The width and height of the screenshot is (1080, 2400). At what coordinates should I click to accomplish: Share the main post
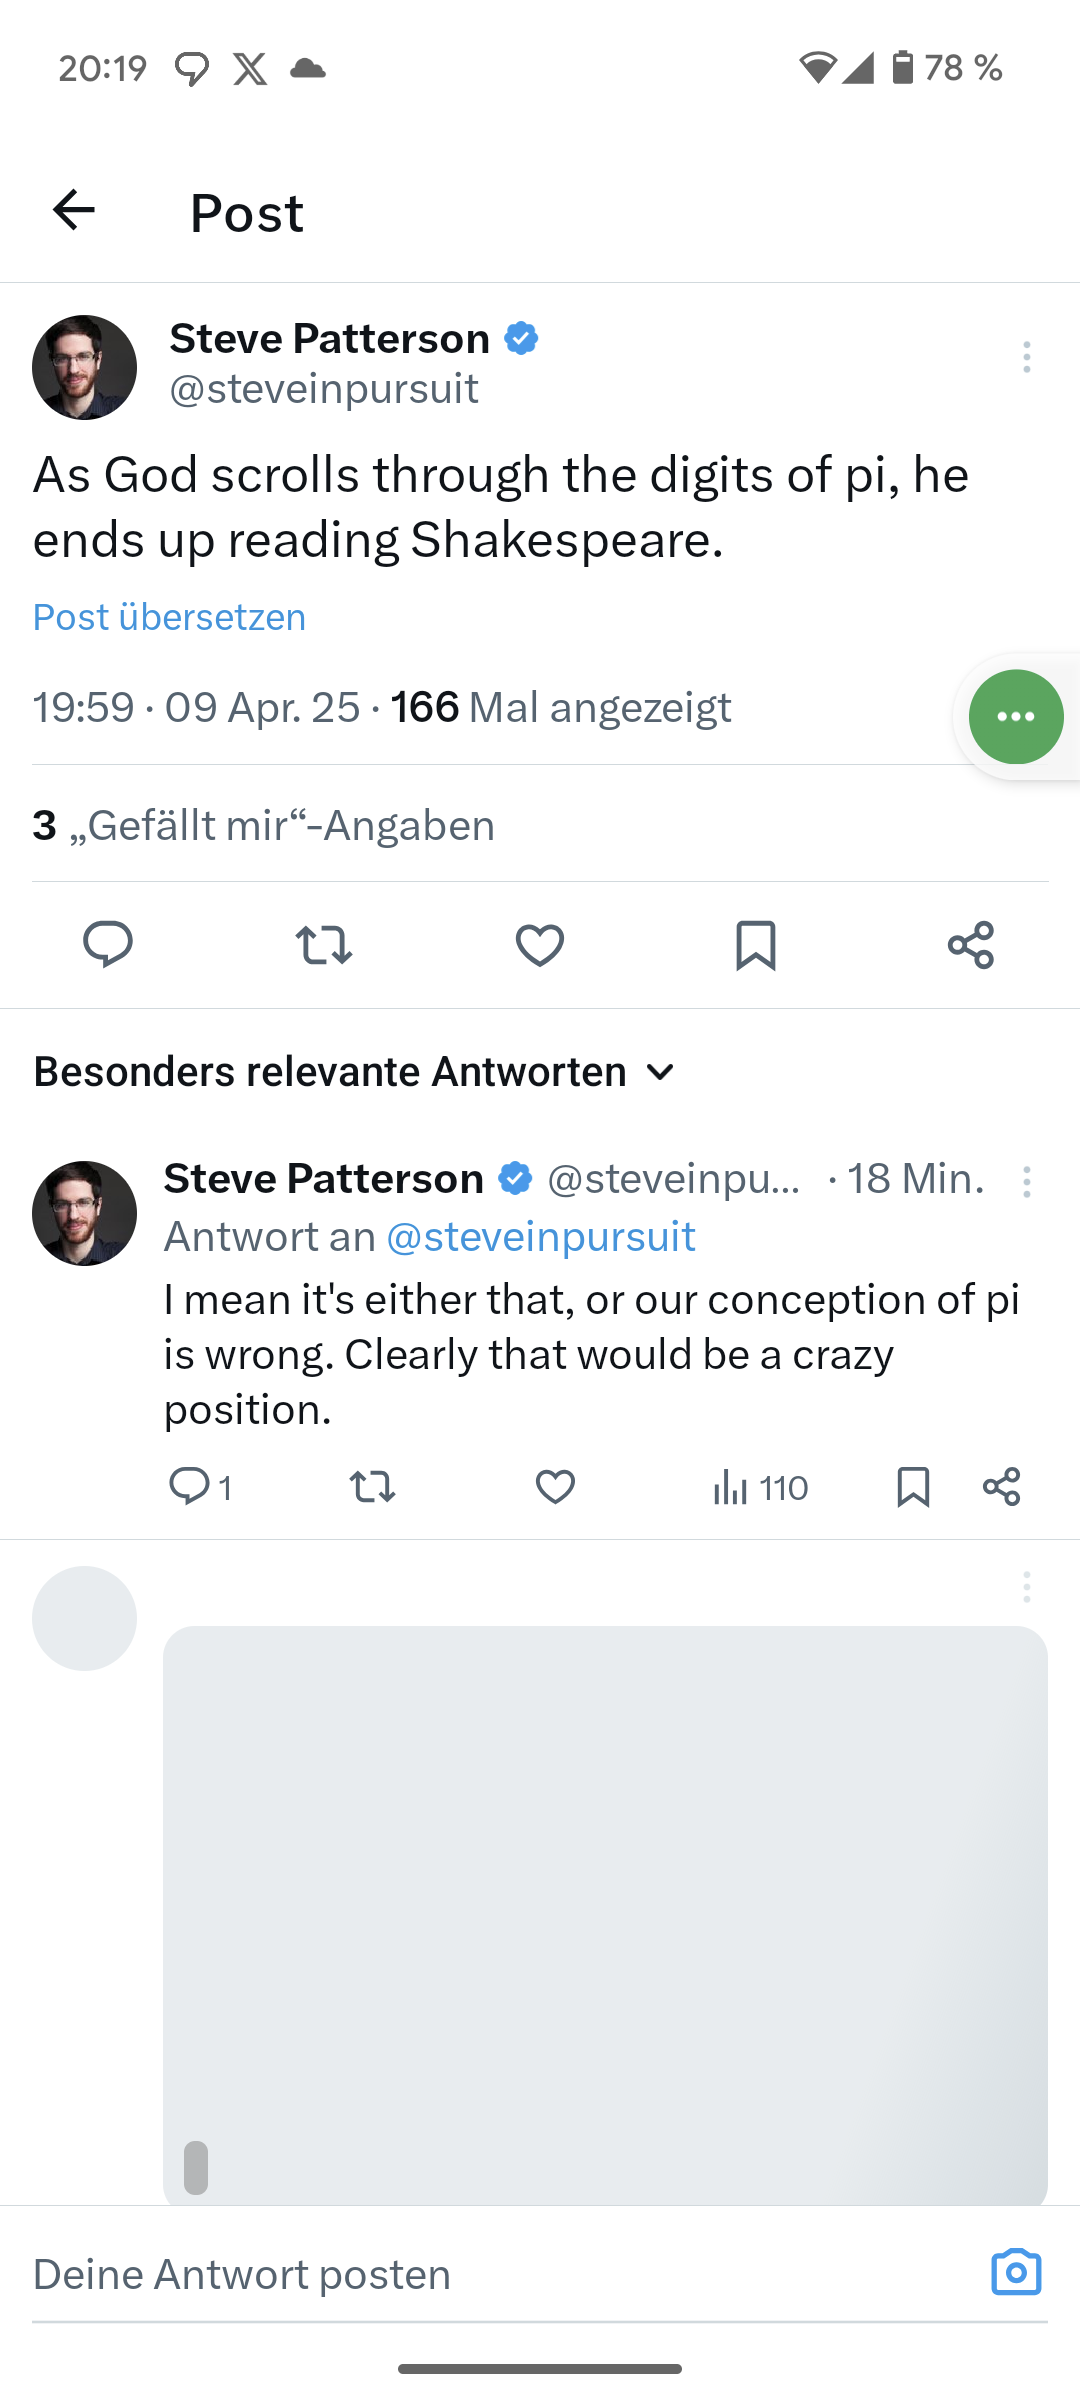pos(971,945)
